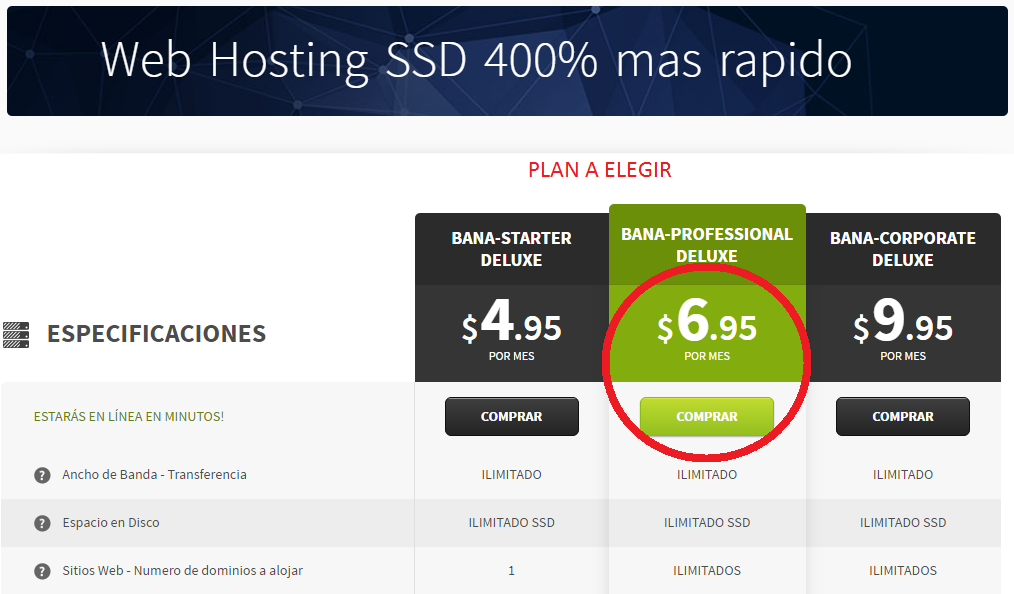The image size is (1014, 594).
Task: Click ILIMITADOS sites value under Bana-Corporate
Action: pos(903,571)
